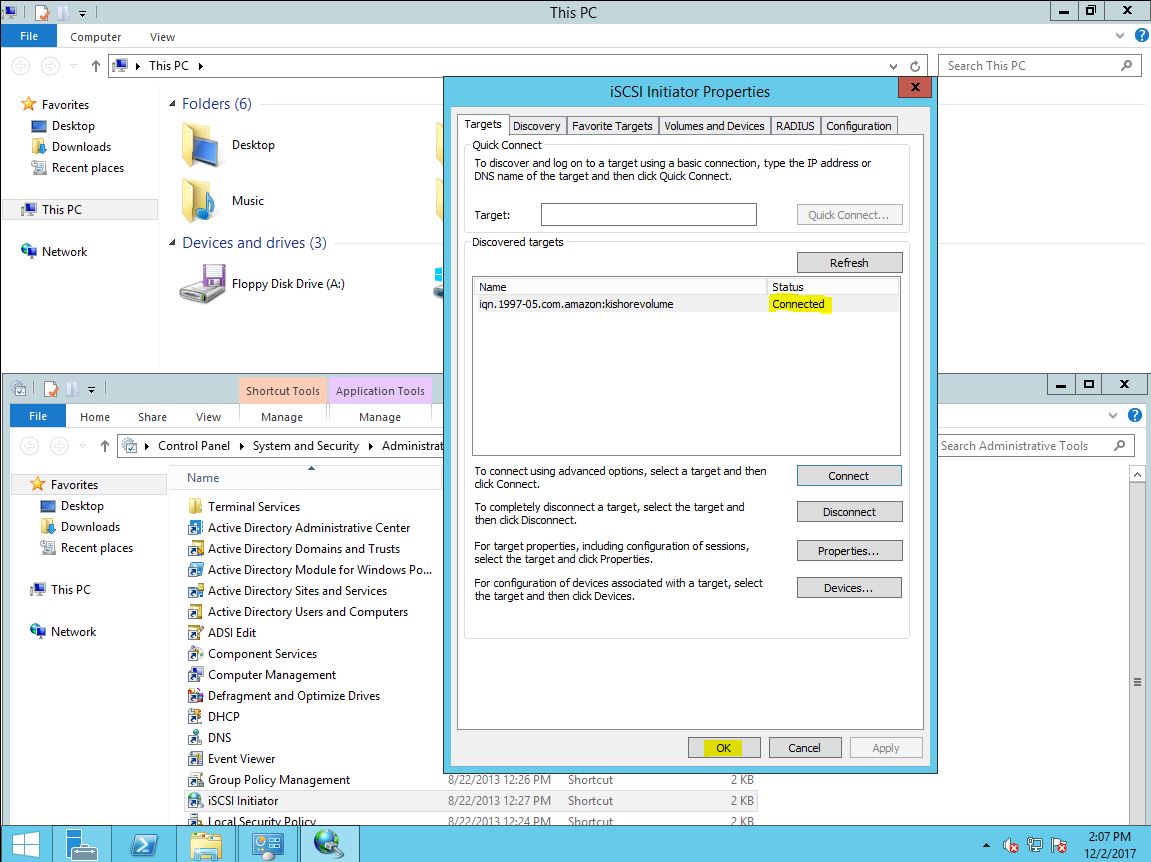1151x862 pixels.
Task: Open the Volumes and Devices tab
Action: (714, 126)
